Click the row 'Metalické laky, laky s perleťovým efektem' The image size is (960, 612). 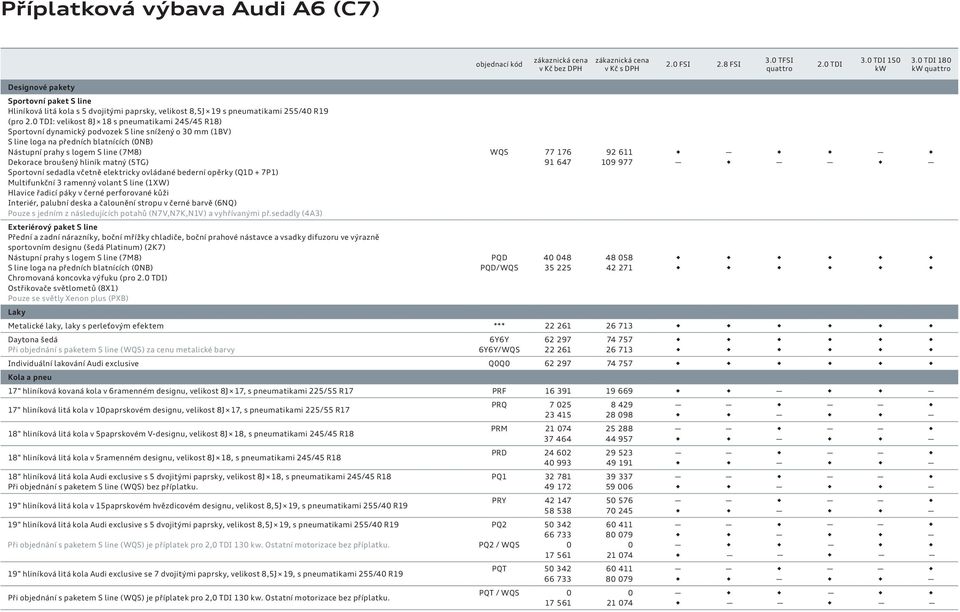[479, 326]
